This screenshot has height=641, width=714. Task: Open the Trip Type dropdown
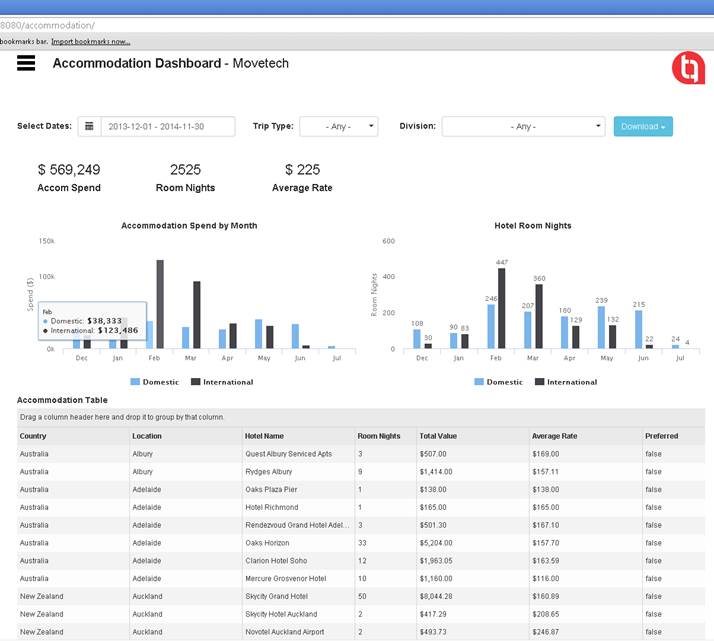[x=339, y=126]
